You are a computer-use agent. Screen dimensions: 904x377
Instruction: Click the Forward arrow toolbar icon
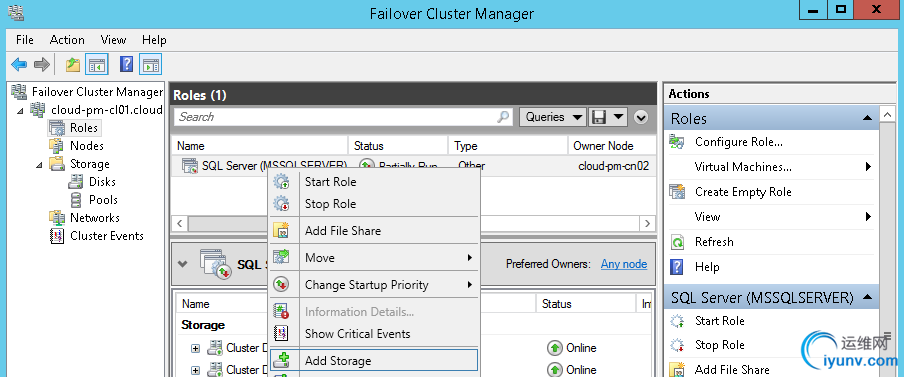click(42, 65)
